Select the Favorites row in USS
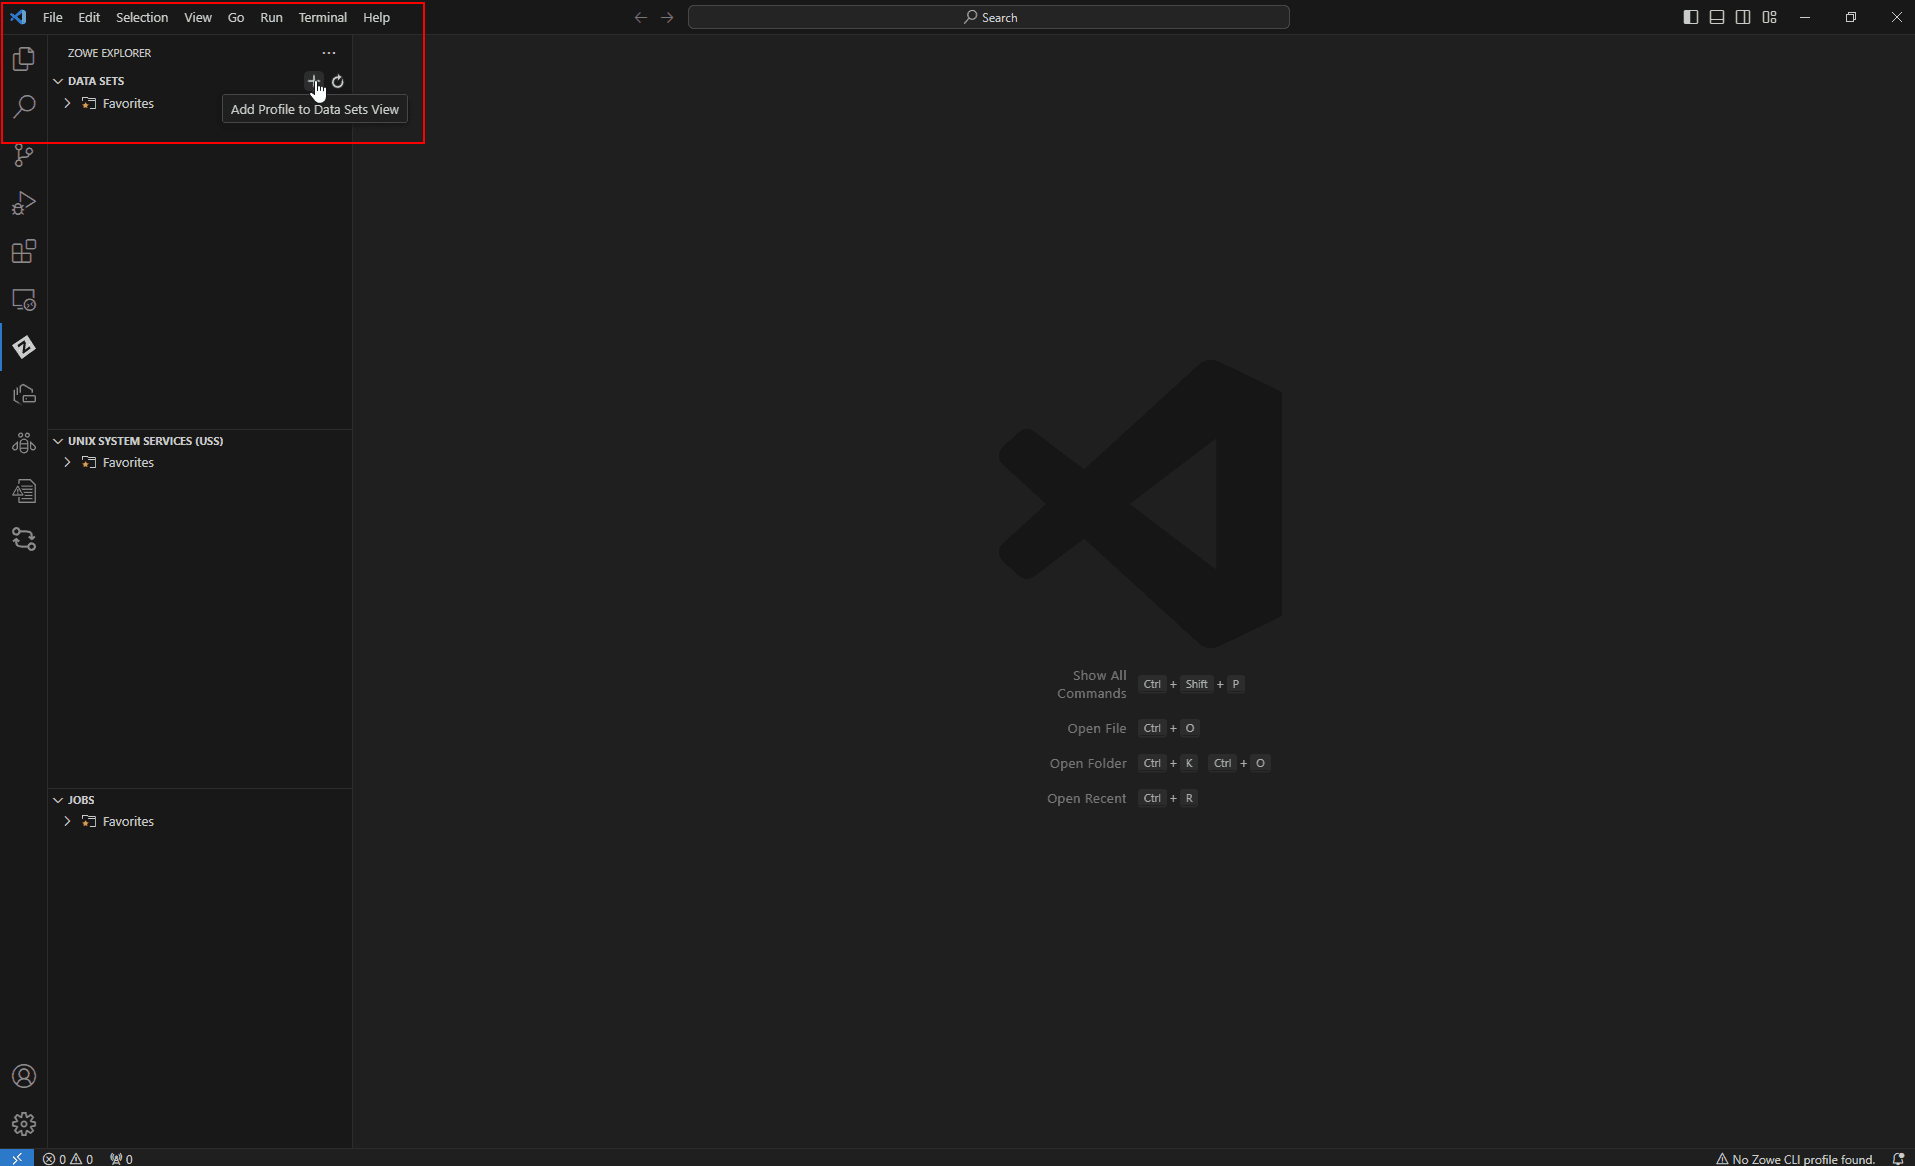Screen dimensions: 1915x1166 (200, 462)
